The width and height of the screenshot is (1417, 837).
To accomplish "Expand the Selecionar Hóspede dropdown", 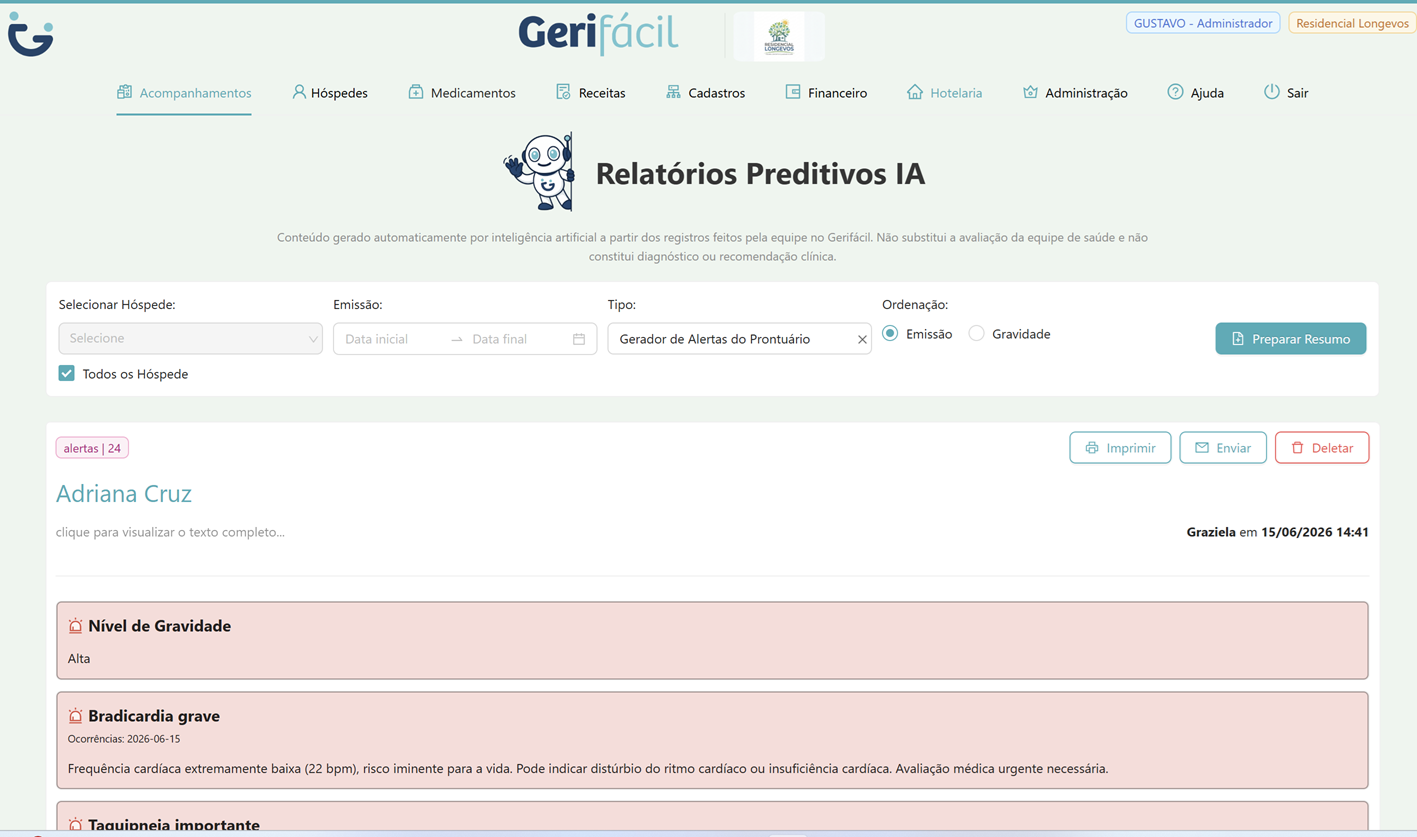I will click(x=190, y=339).
